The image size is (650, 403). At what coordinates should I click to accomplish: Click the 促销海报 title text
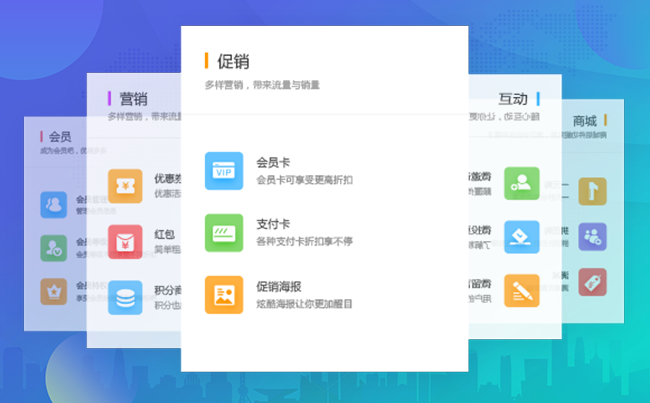[x=279, y=286]
